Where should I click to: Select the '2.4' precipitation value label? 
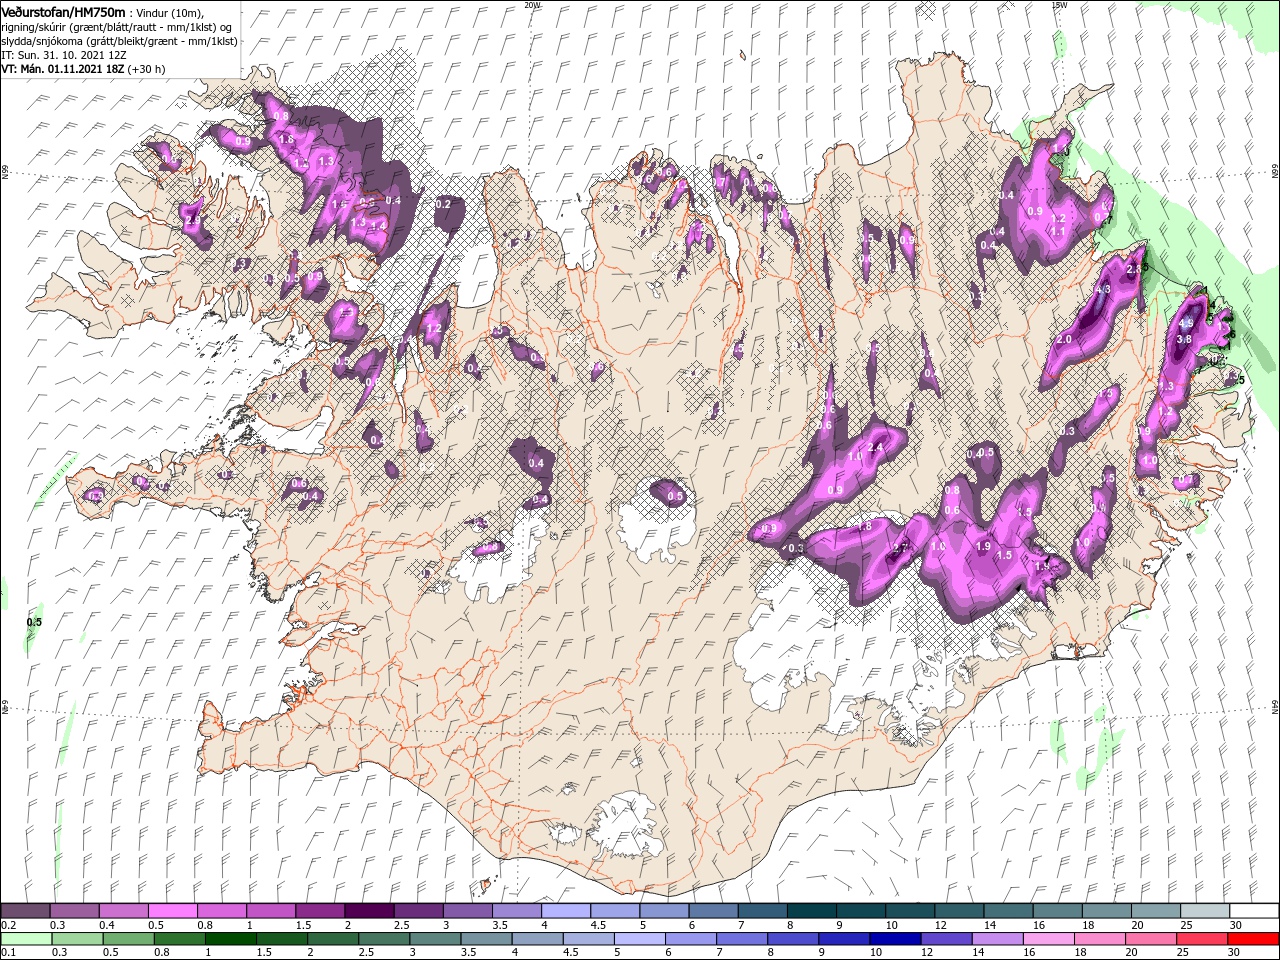click(x=876, y=448)
